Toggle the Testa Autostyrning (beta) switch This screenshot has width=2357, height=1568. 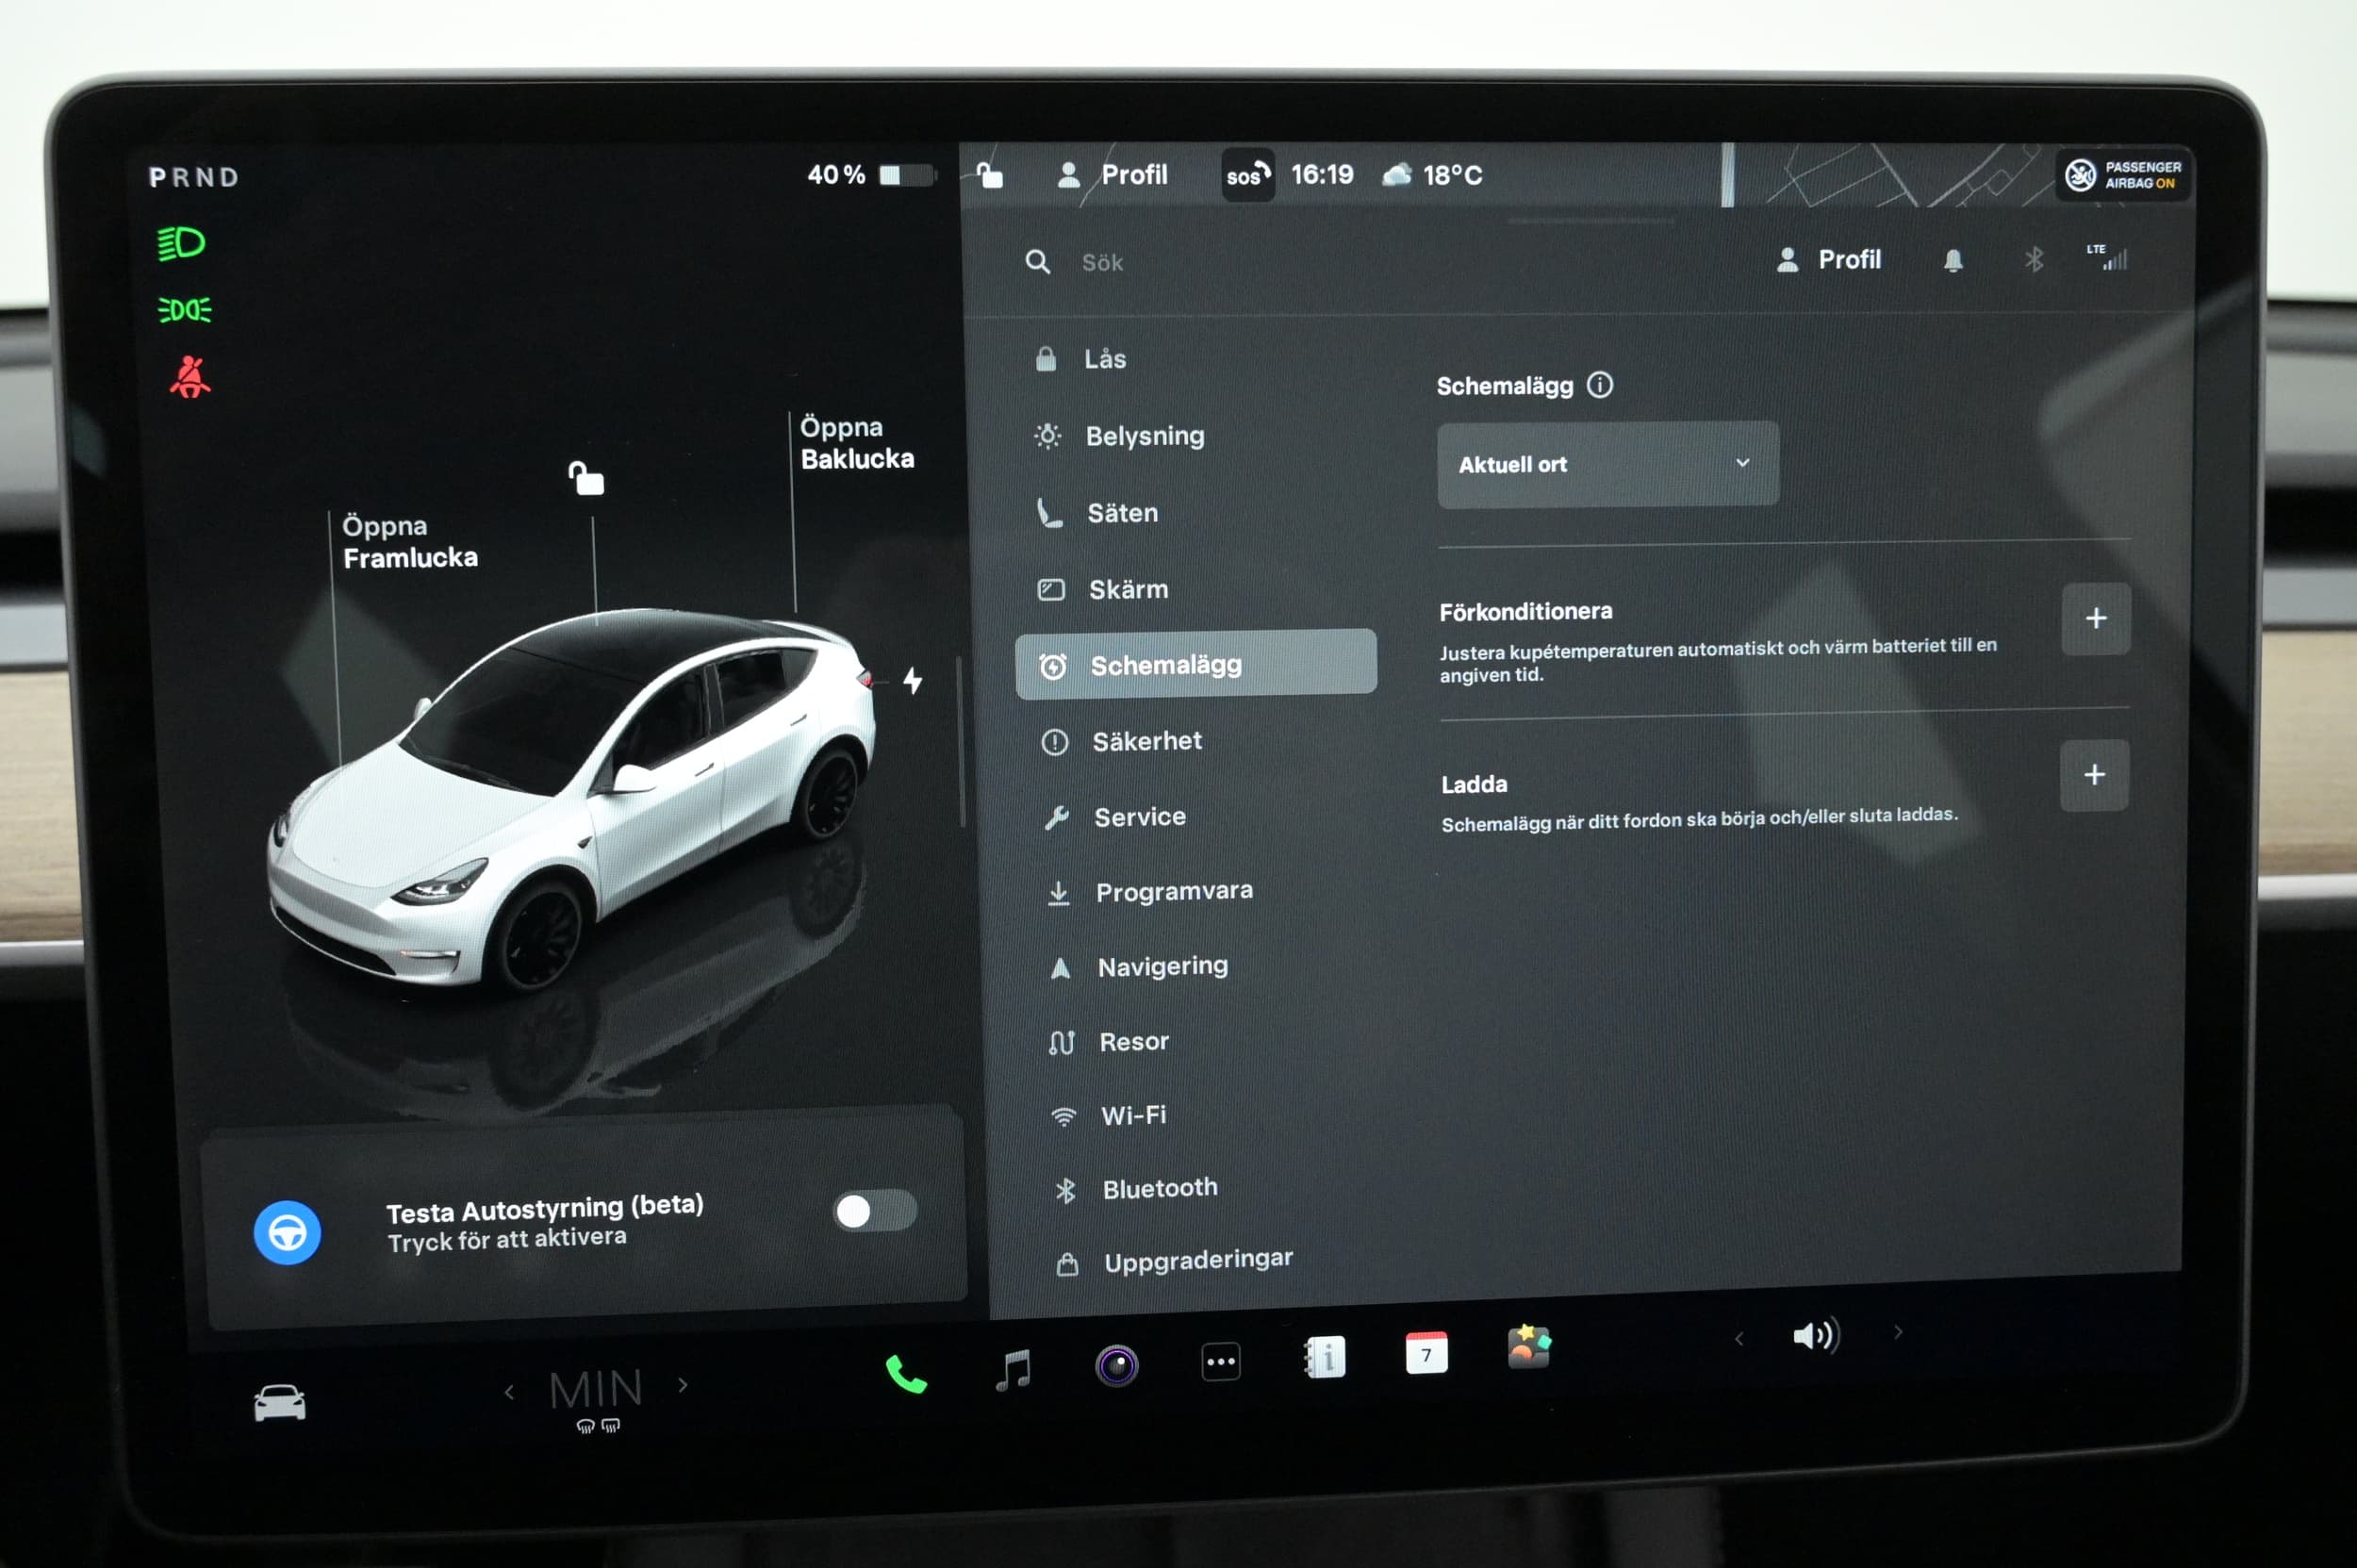(x=874, y=1211)
